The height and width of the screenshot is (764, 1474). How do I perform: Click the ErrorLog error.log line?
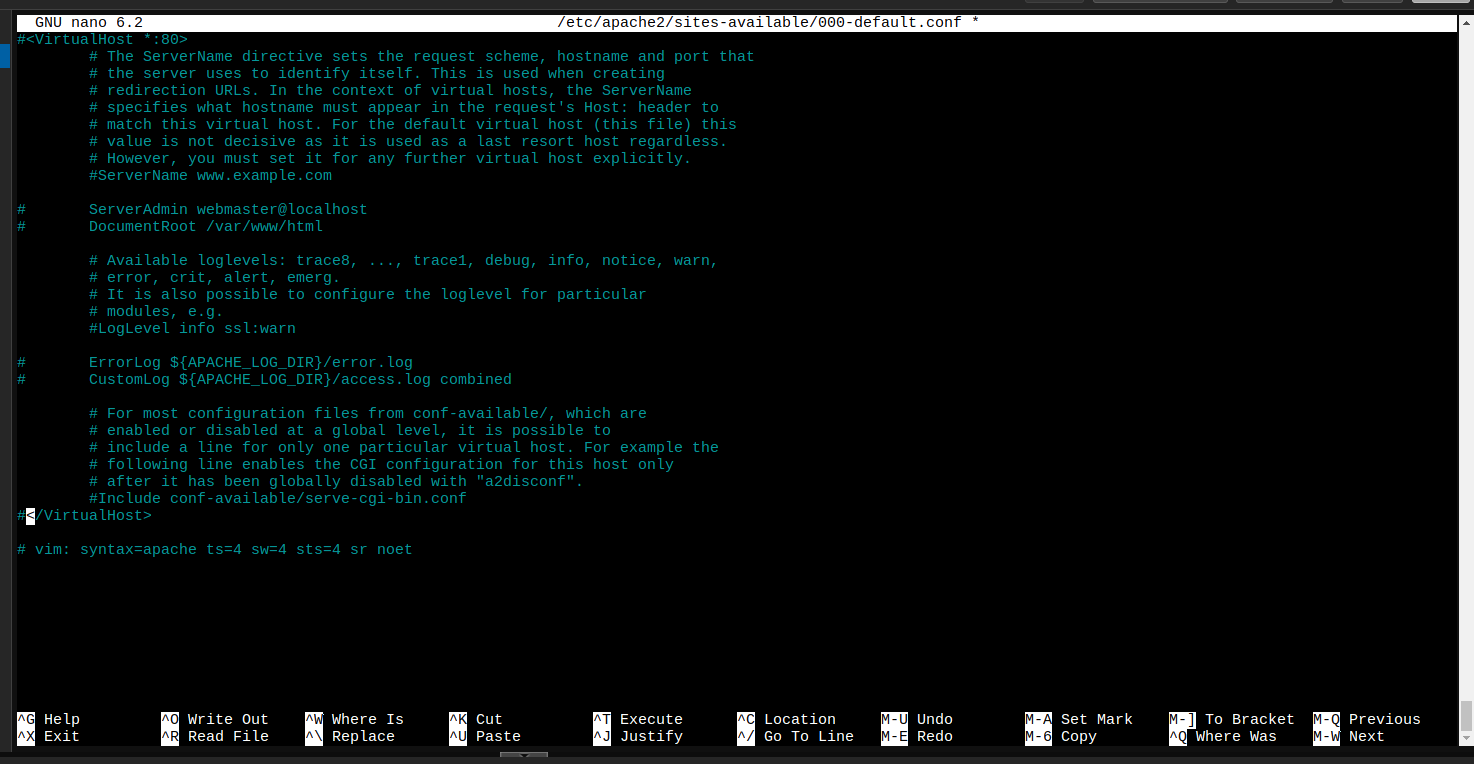pos(250,362)
